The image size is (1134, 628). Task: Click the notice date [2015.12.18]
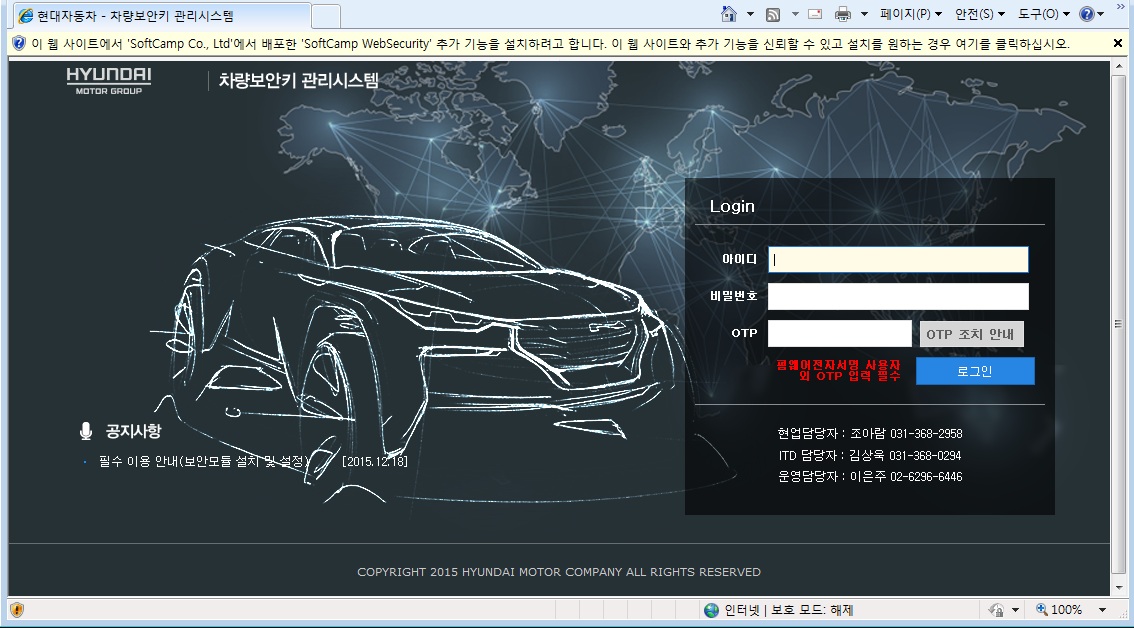pyautogui.click(x=375, y=462)
